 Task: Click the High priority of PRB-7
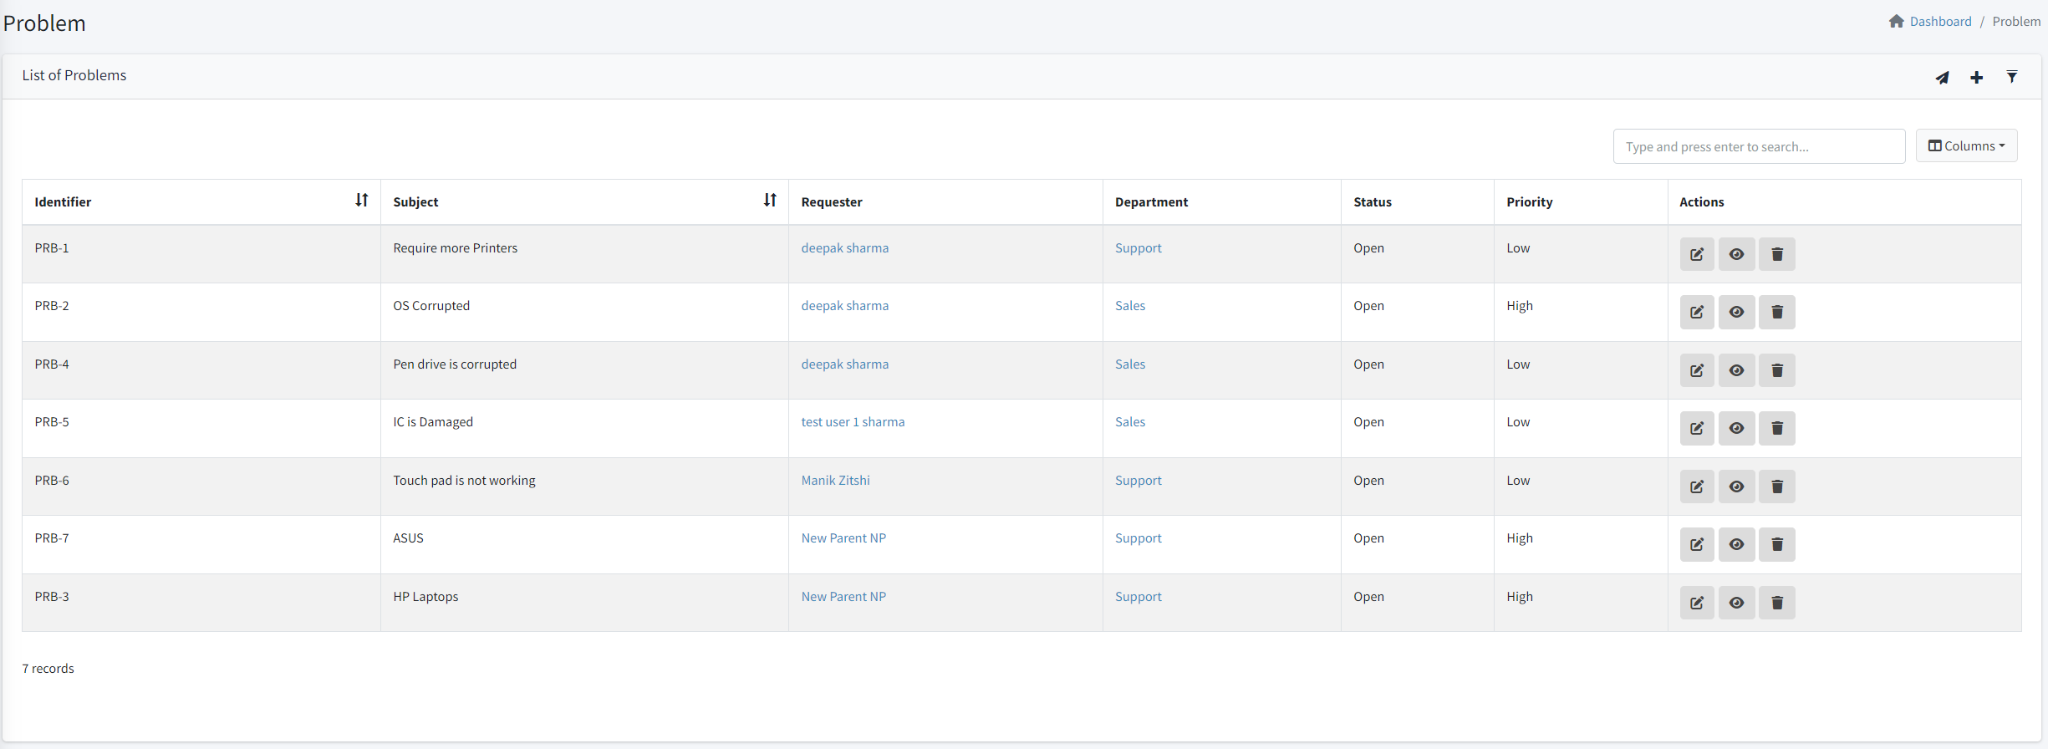[1519, 538]
